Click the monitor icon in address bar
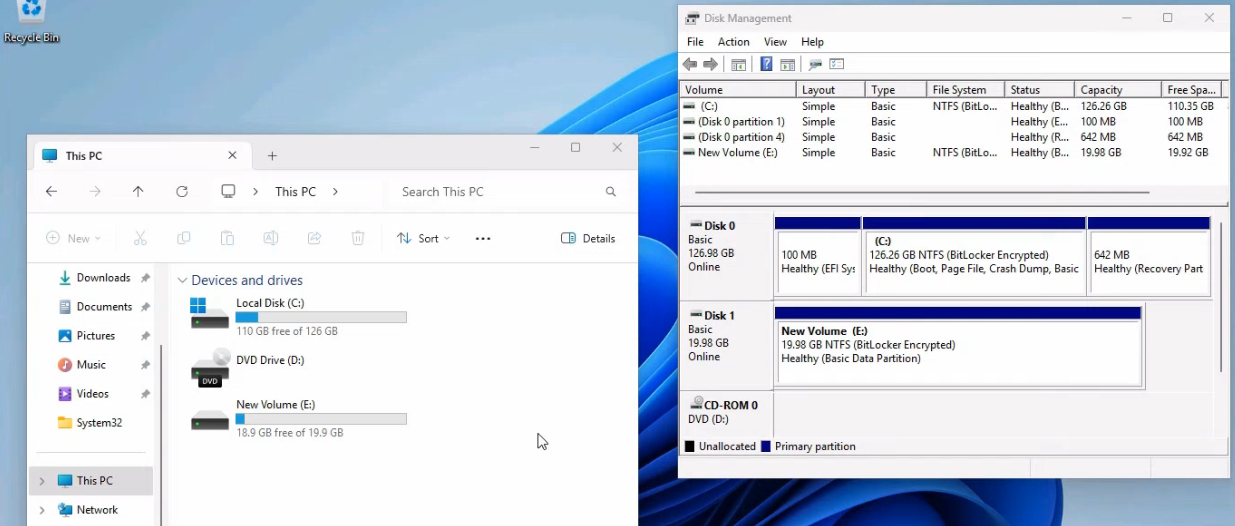This screenshot has height=526, width=1235. (x=228, y=191)
